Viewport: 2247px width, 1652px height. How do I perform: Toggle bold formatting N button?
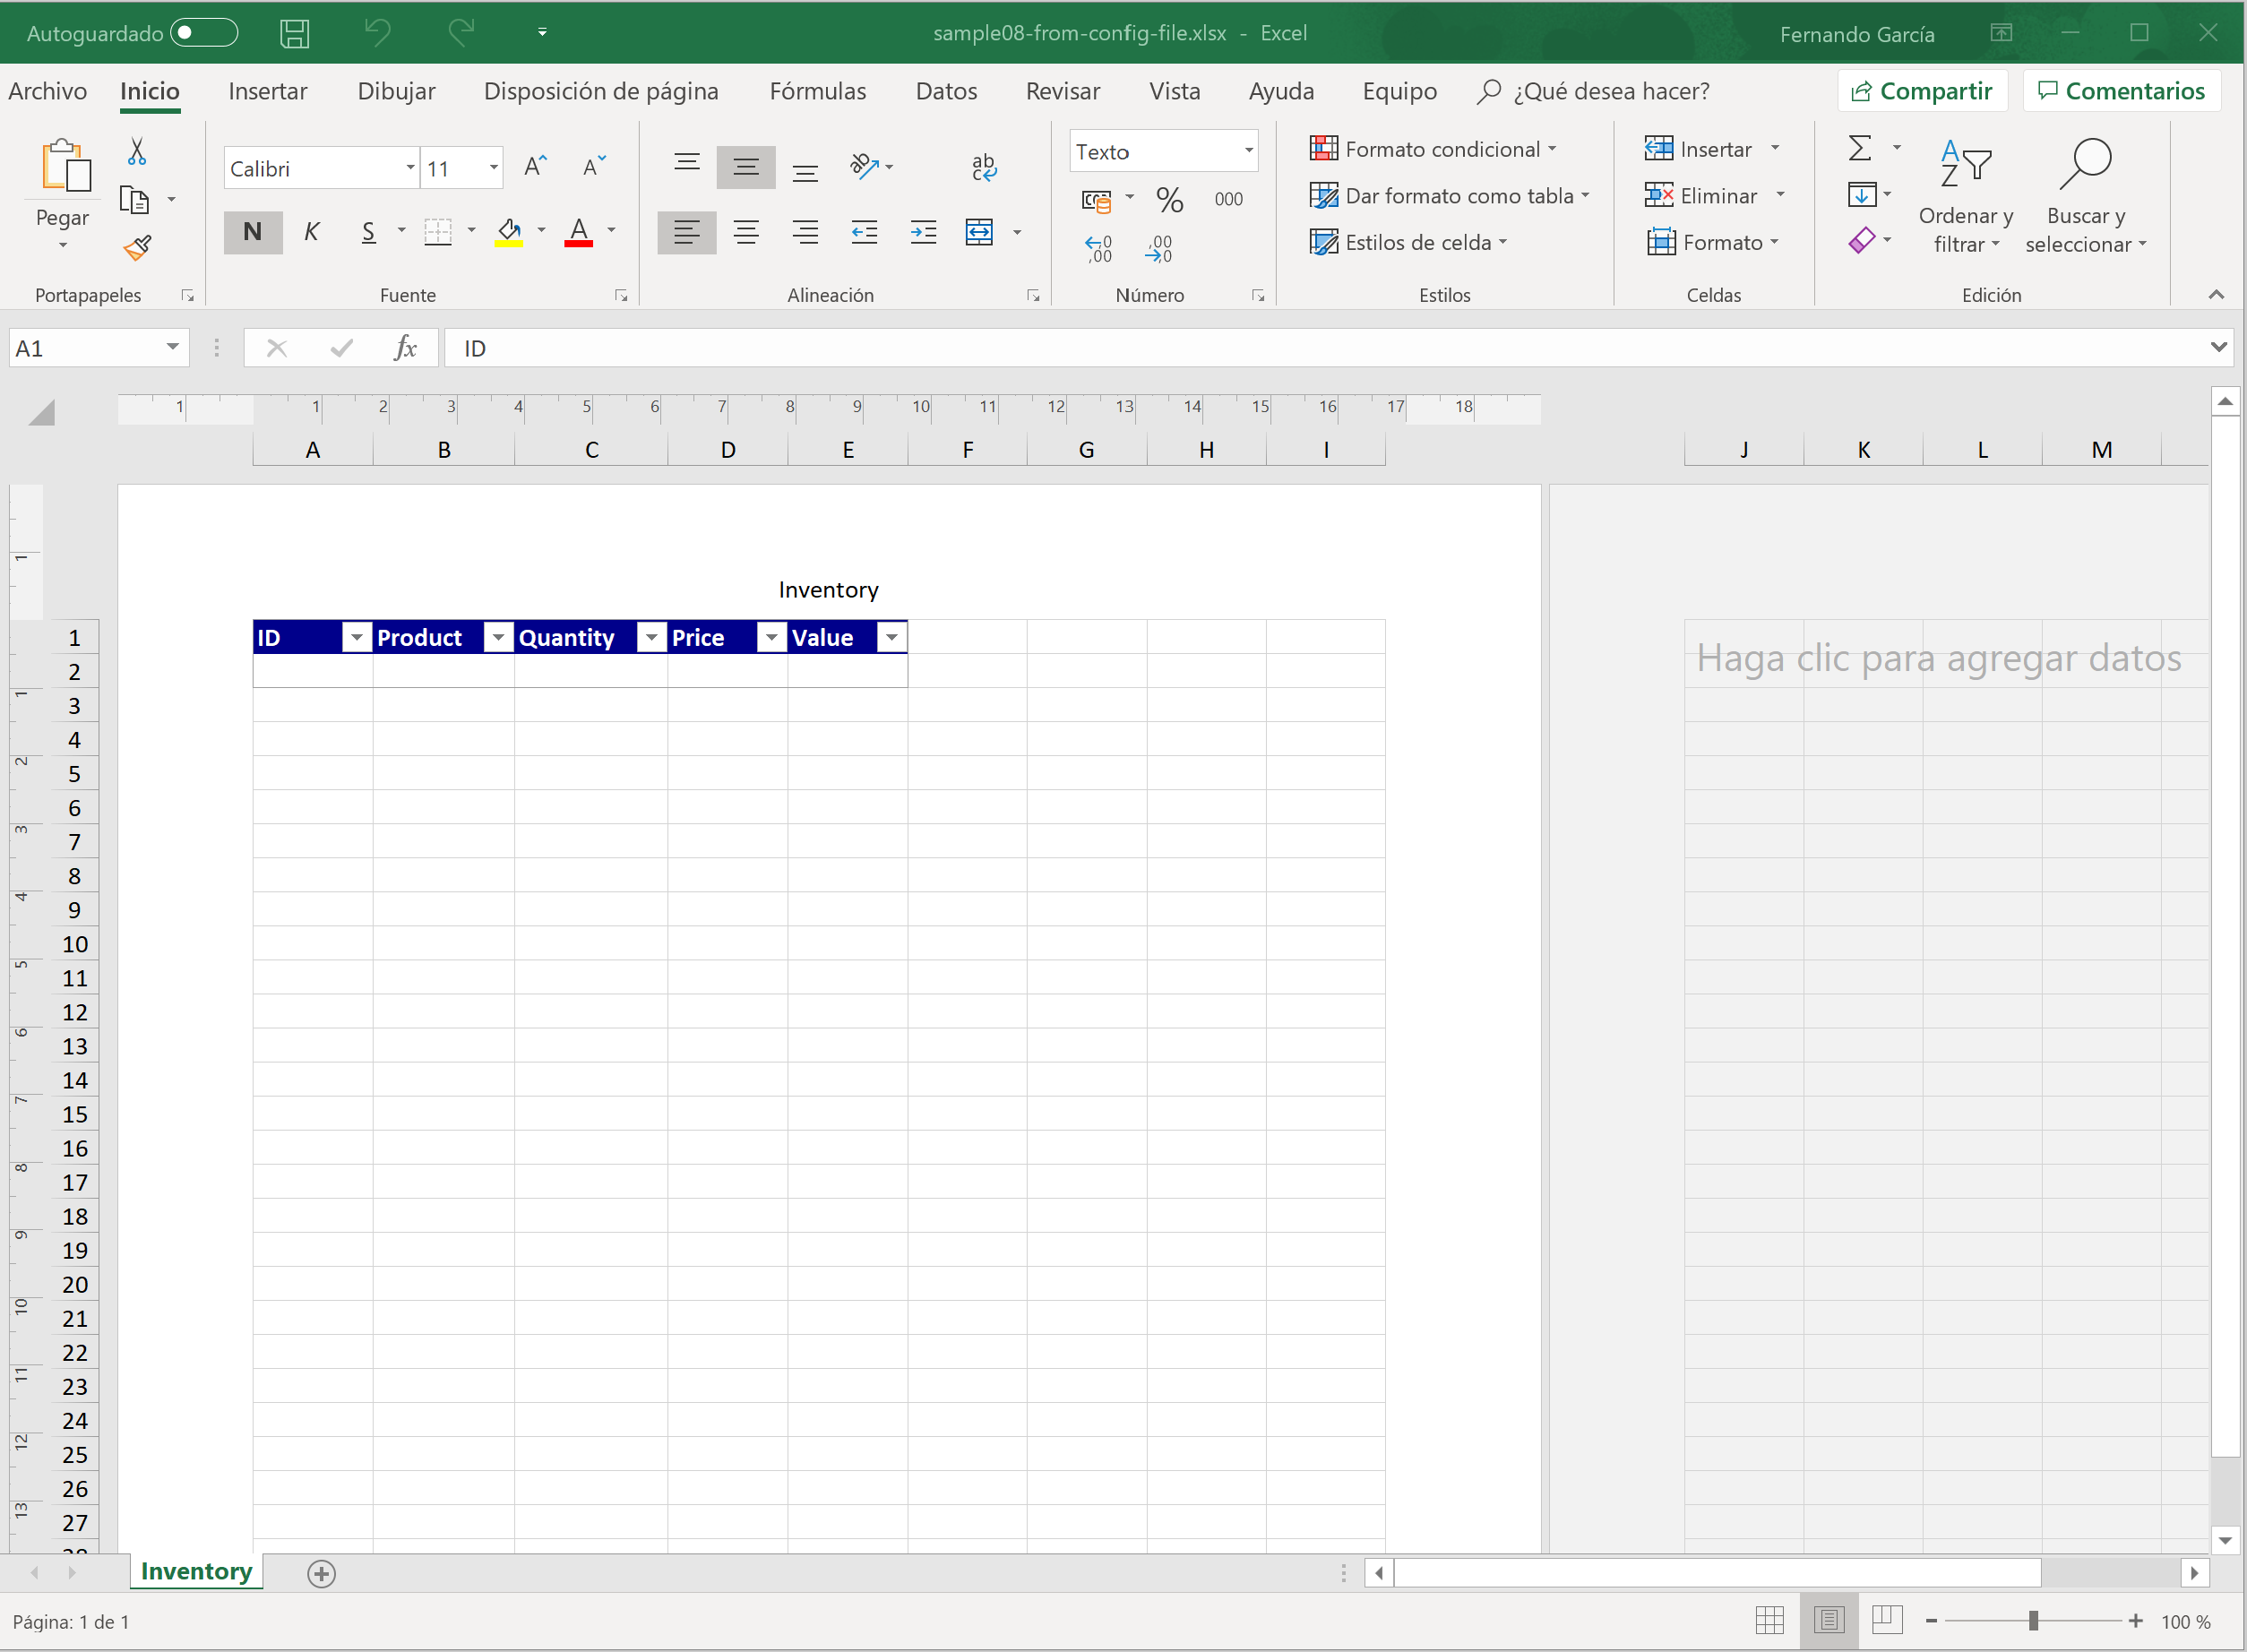tap(252, 232)
